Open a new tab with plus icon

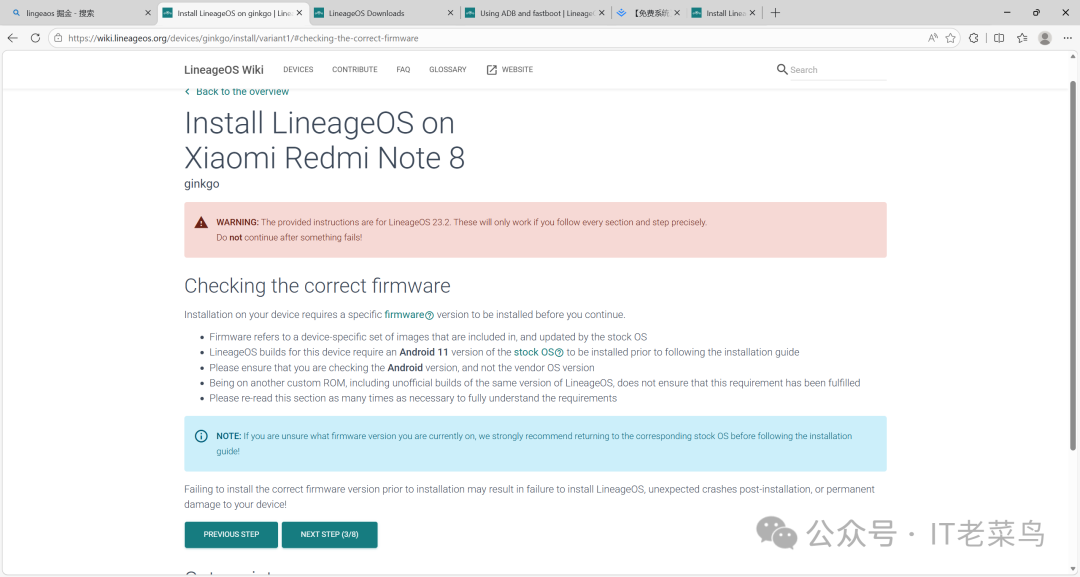pos(775,12)
